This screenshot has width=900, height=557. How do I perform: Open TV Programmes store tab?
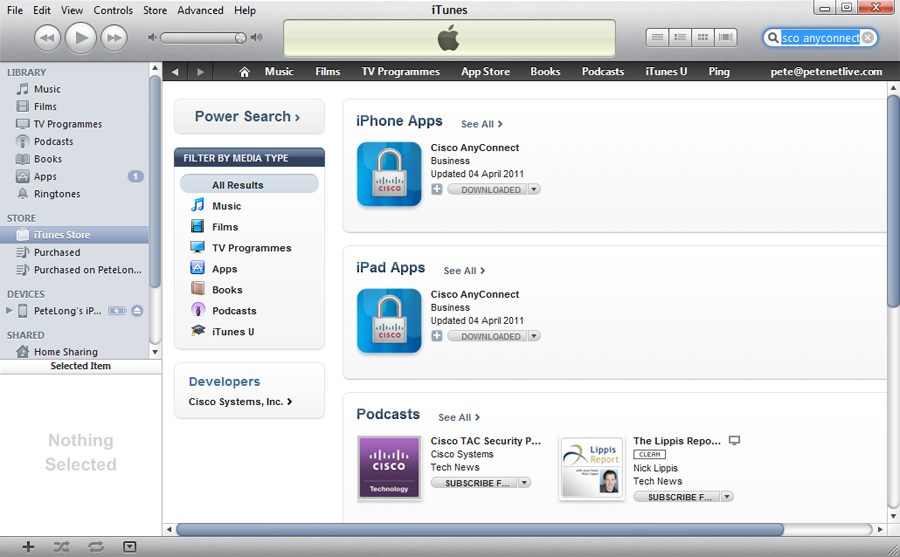401,72
